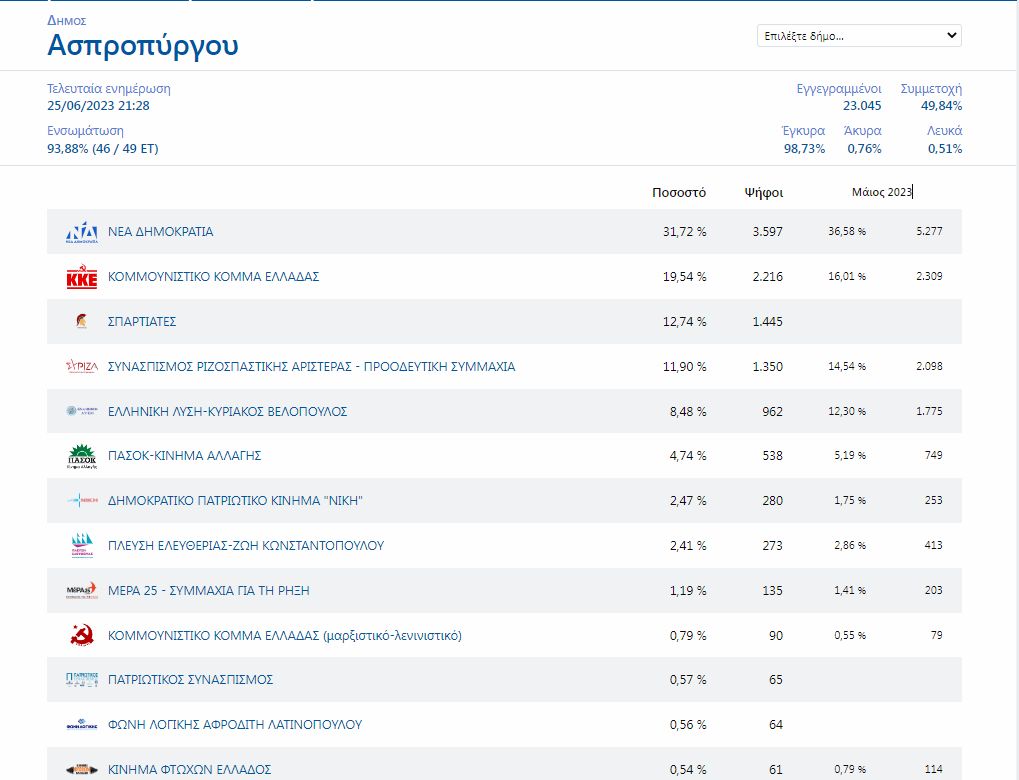Click the ΠΑΣΟΚ green sun logo
This screenshot has width=1019, height=780.
point(82,456)
